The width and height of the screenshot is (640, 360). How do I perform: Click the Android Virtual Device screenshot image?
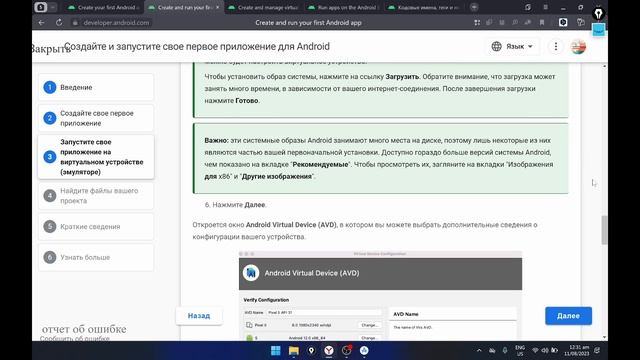[380, 296]
